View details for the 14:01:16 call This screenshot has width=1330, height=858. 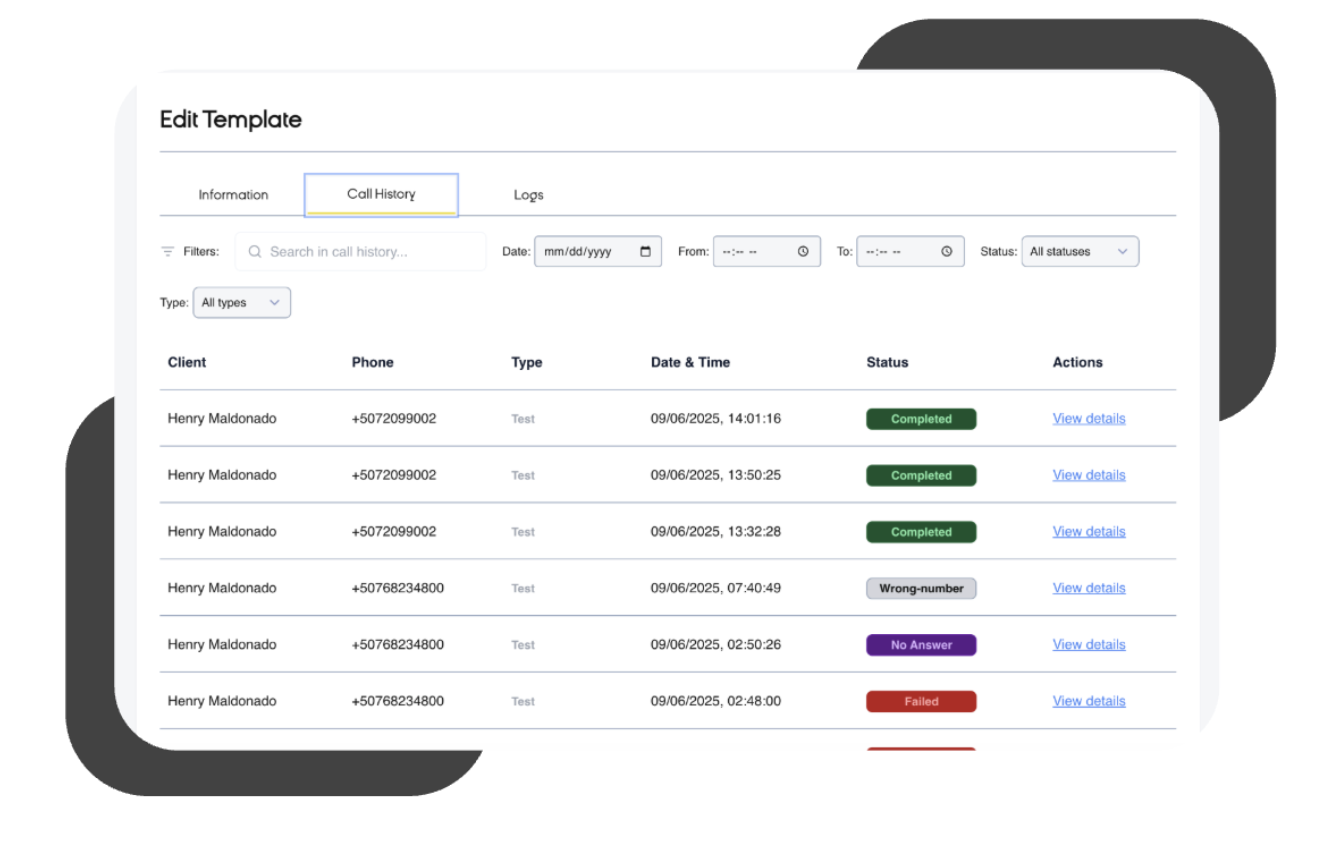coord(1088,419)
